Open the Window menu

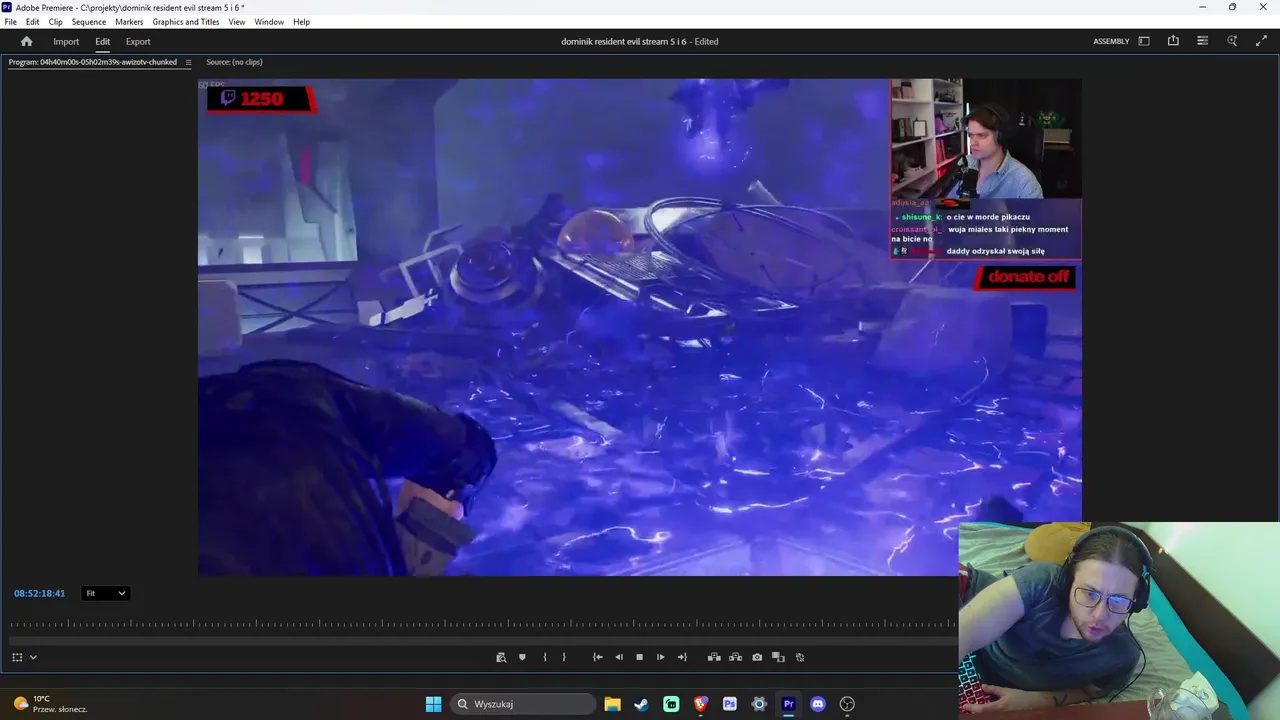tap(269, 22)
